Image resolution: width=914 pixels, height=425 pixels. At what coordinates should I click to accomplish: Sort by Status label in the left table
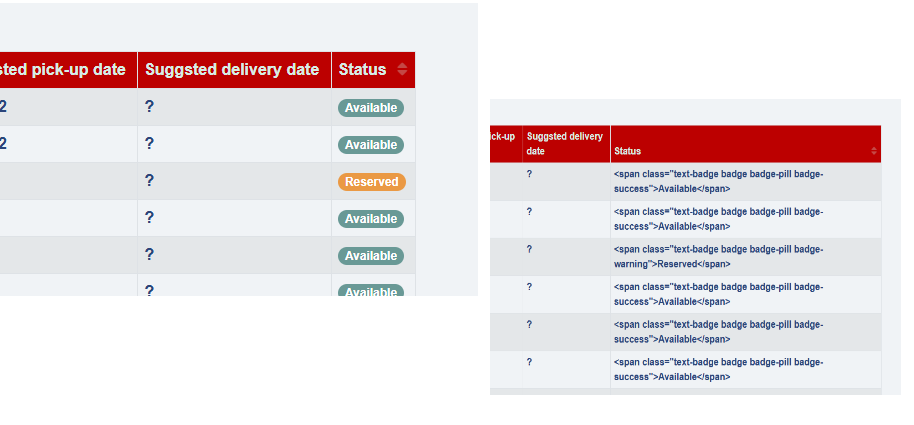point(362,70)
